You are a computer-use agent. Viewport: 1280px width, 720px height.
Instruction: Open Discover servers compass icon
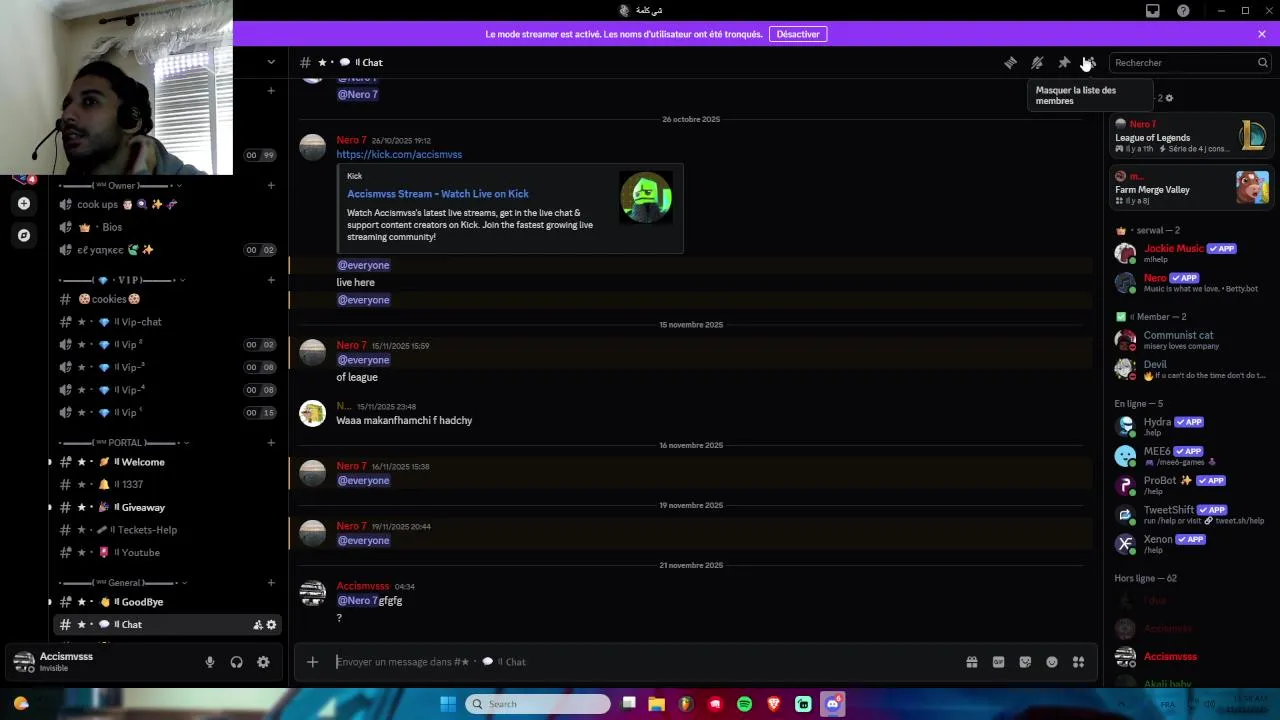[x=24, y=236]
